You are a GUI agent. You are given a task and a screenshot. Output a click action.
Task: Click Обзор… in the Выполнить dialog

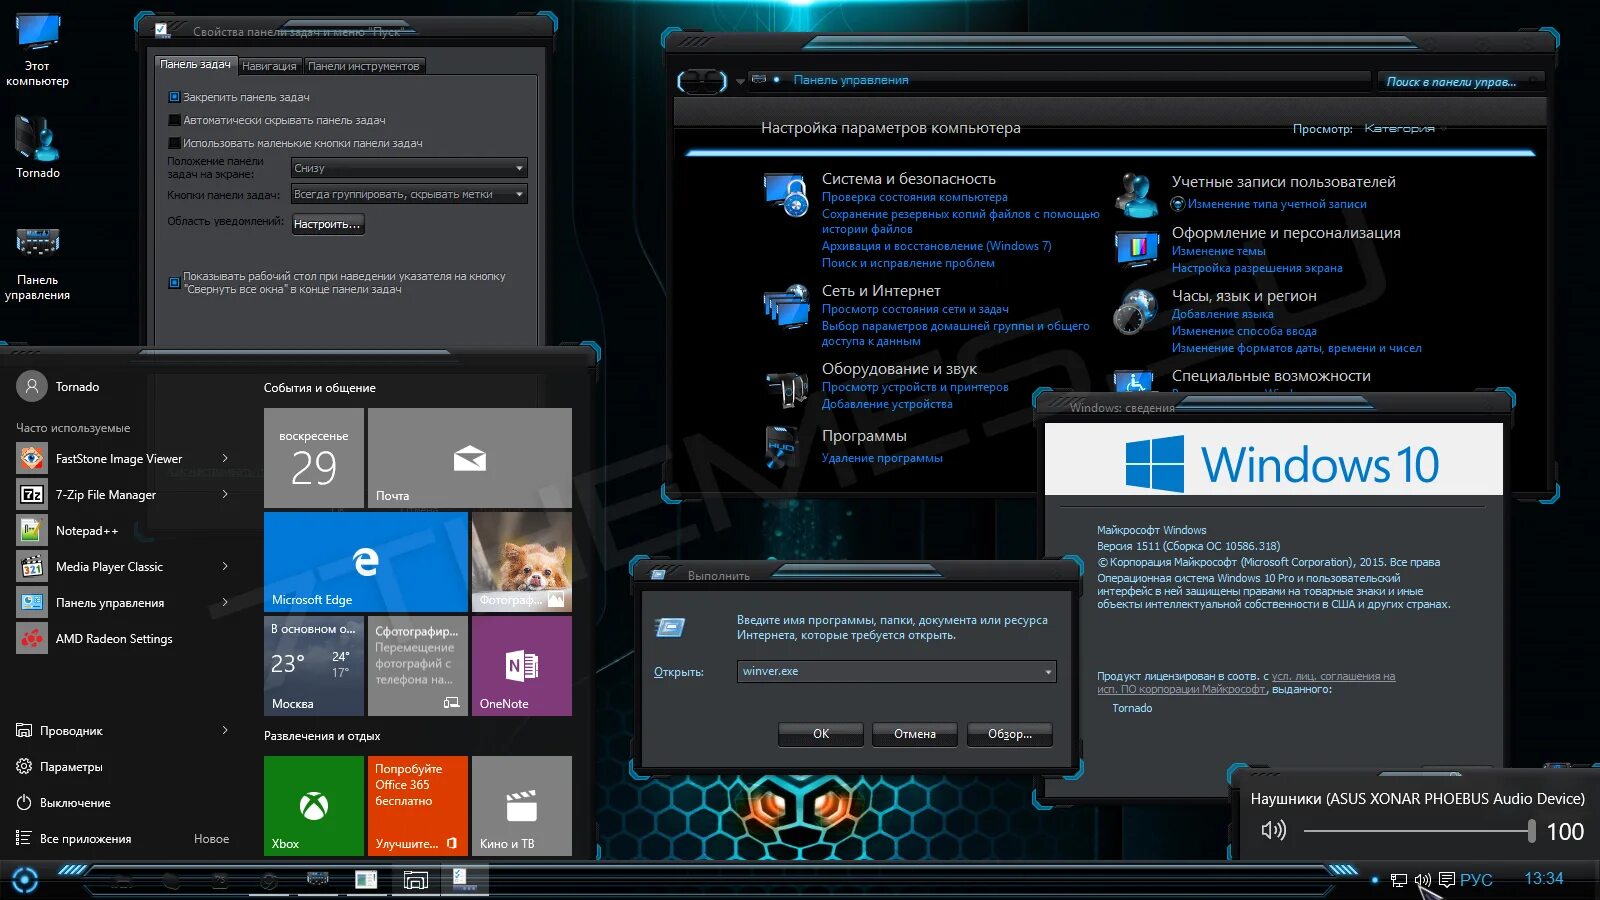[x=1010, y=734]
